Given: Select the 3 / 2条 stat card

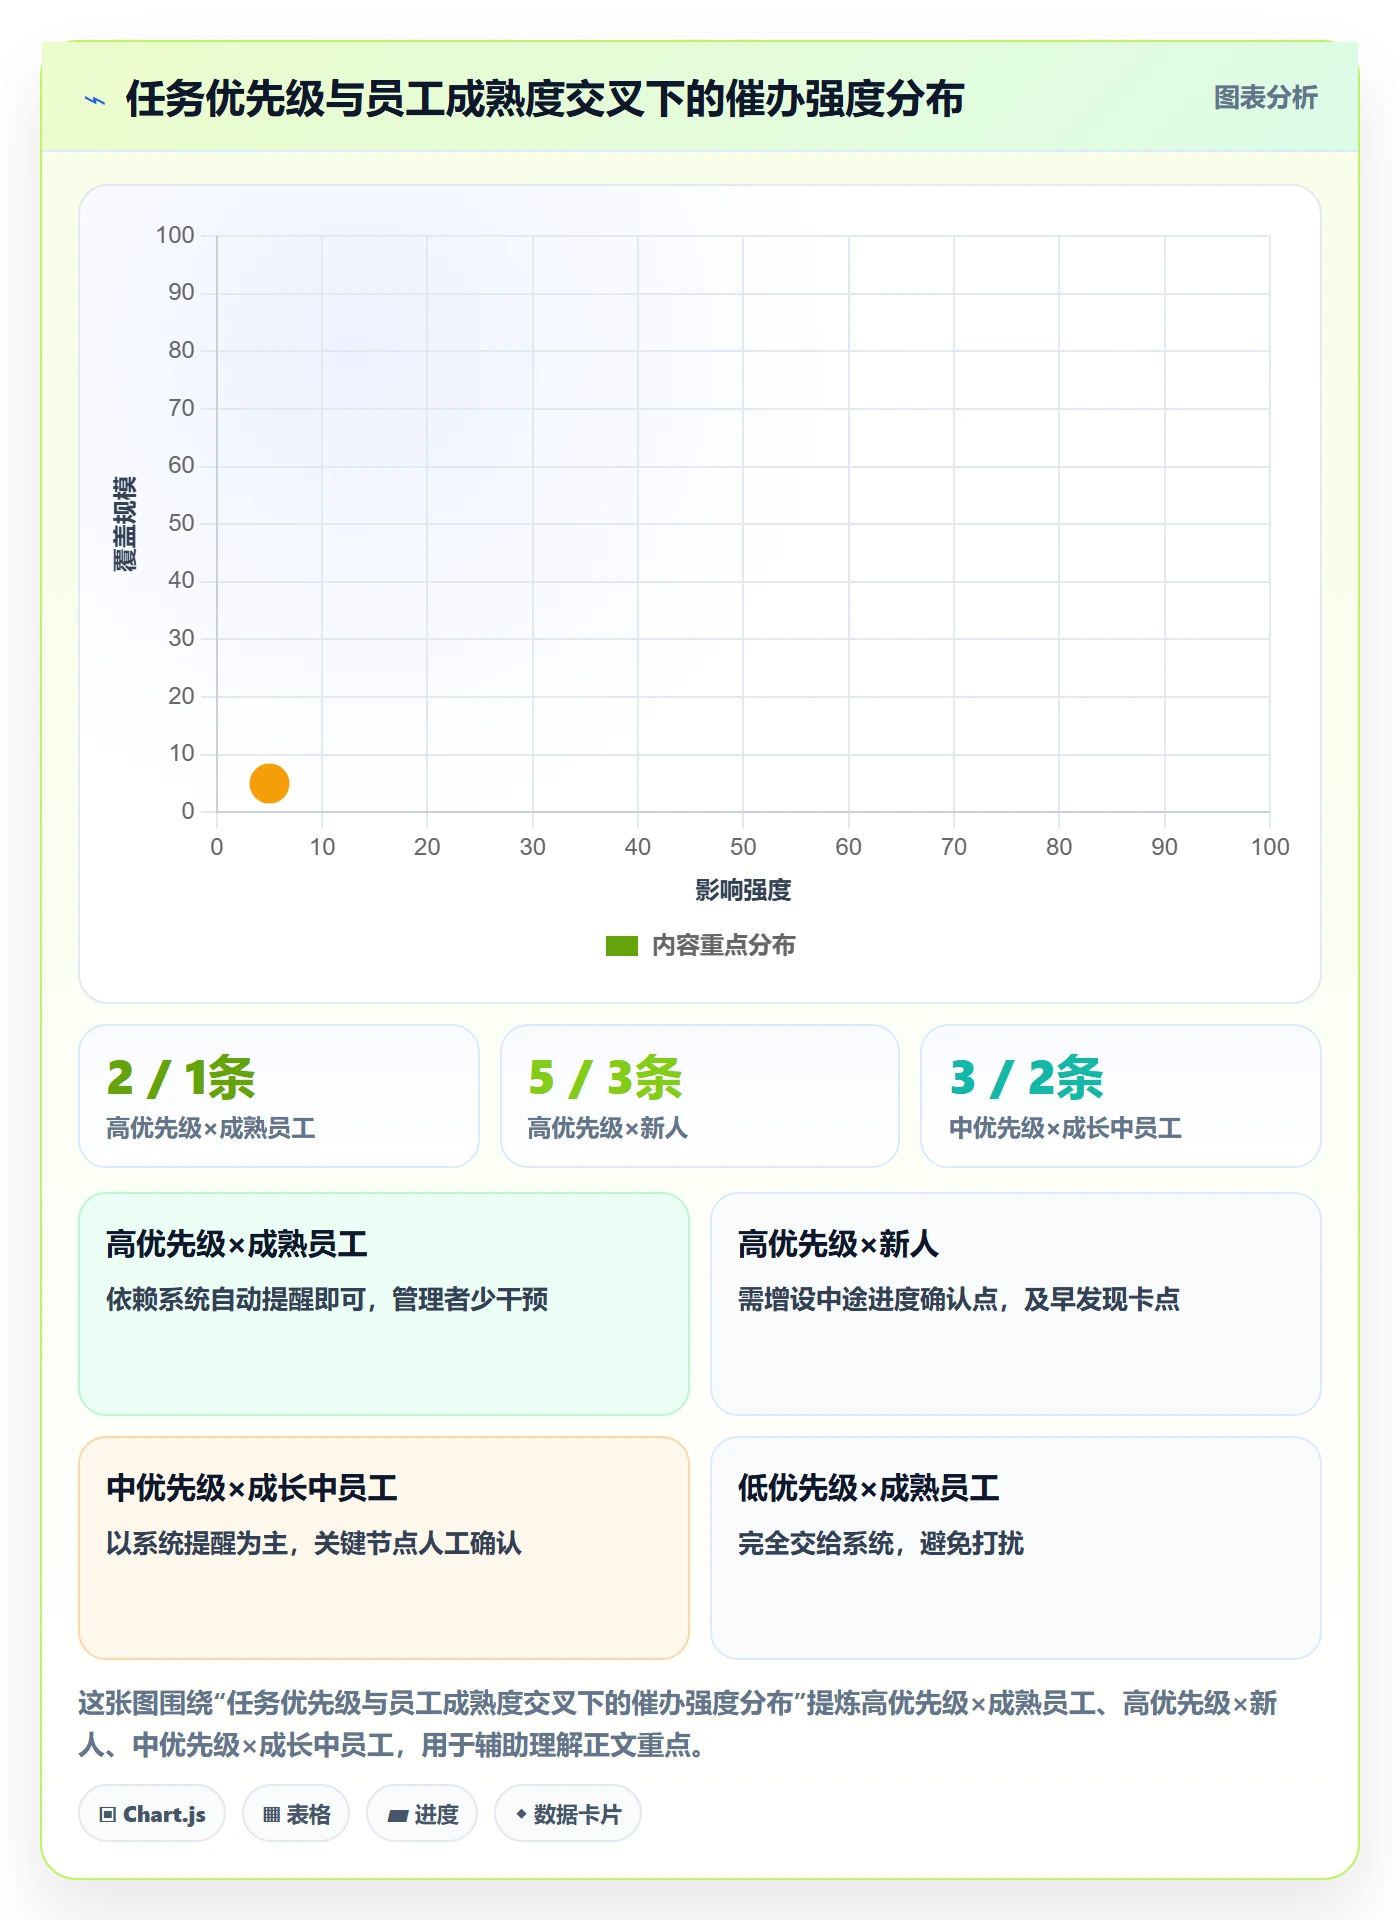Looking at the screenshot, I should [x=1121, y=1096].
